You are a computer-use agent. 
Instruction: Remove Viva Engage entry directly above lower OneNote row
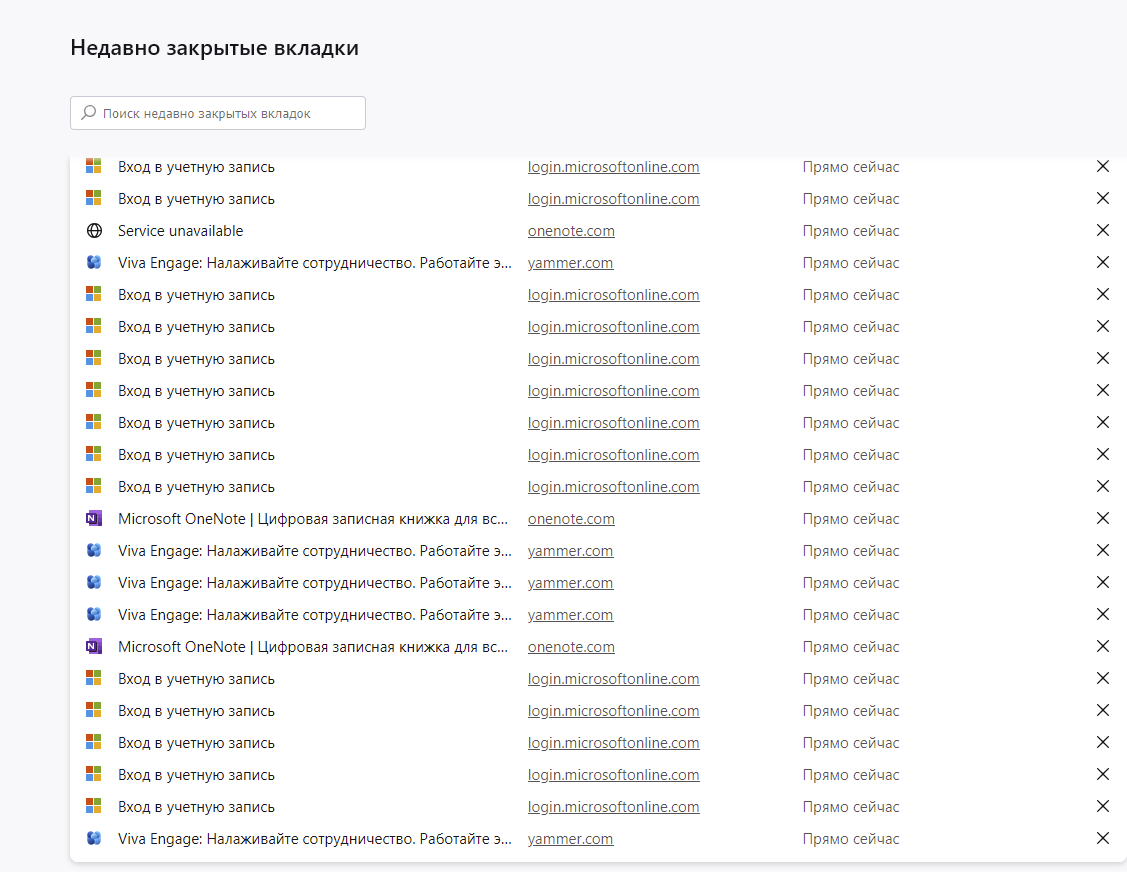click(1103, 615)
